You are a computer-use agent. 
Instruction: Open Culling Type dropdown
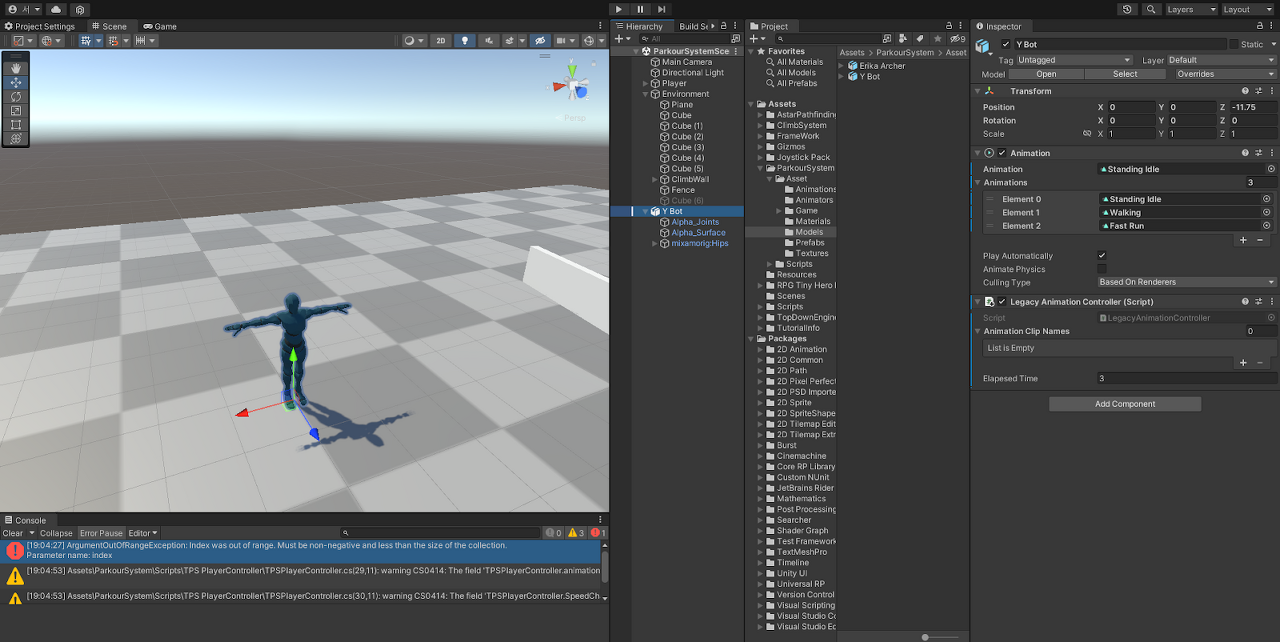click(1187, 282)
